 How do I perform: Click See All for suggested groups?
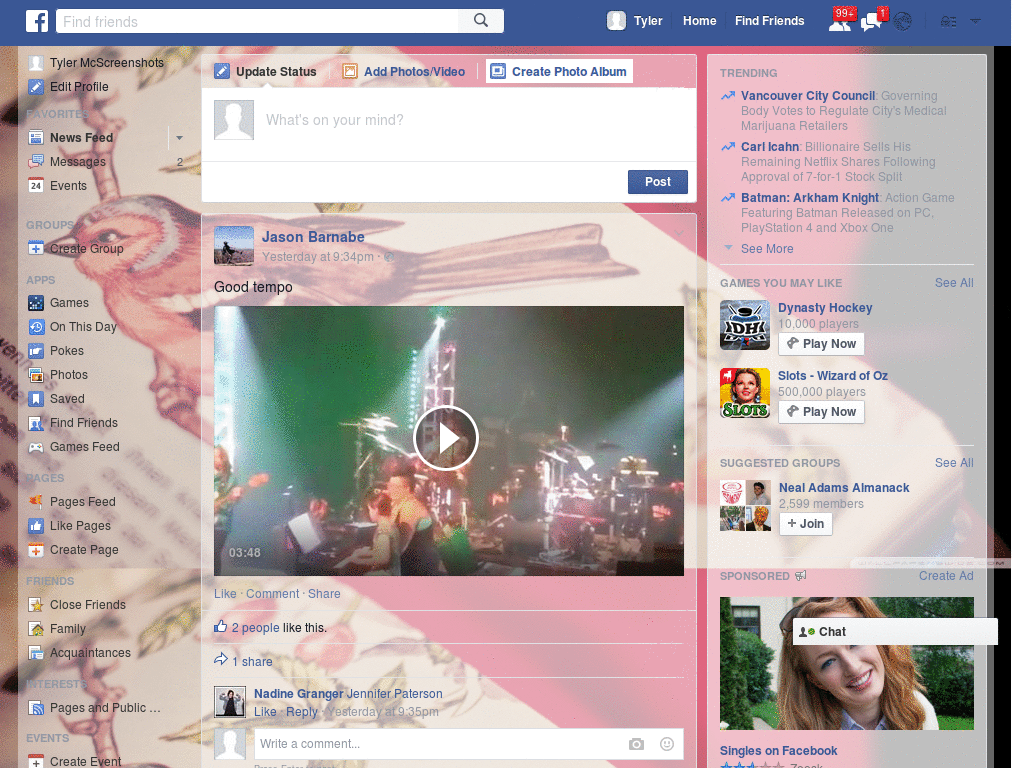tap(953, 463)
